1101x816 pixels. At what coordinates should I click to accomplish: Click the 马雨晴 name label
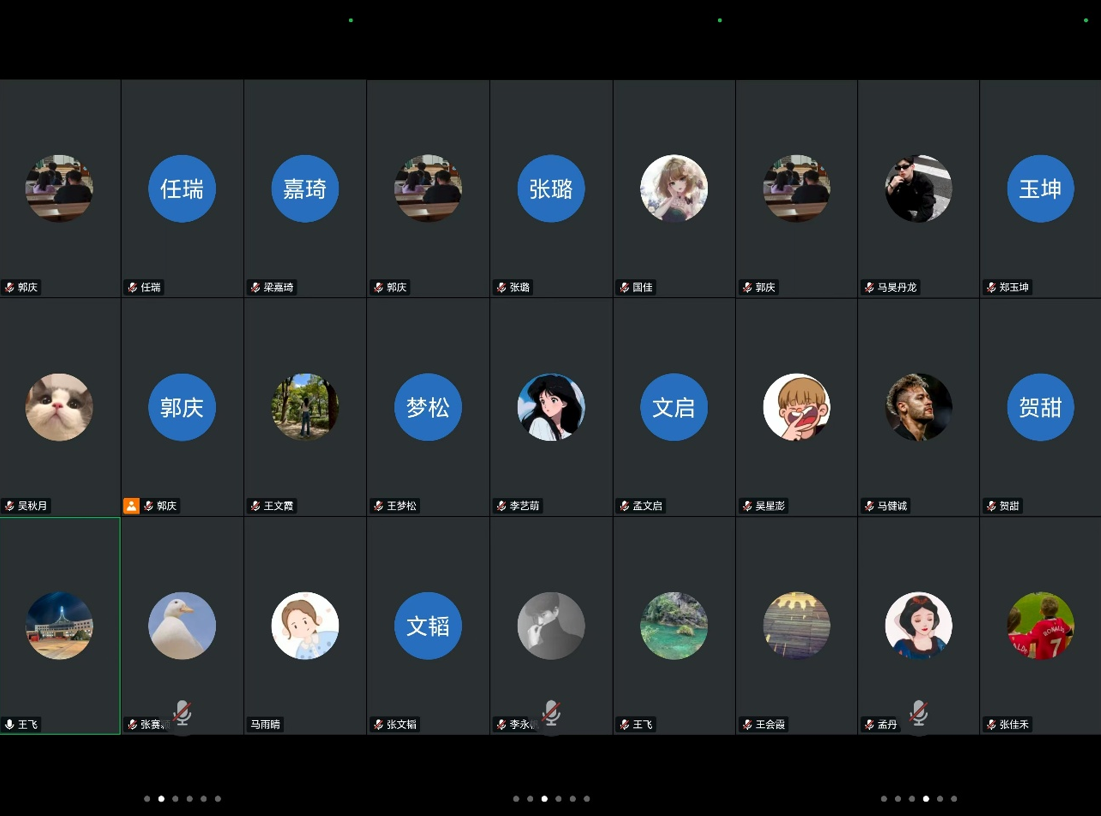click(x=265, y=725)
